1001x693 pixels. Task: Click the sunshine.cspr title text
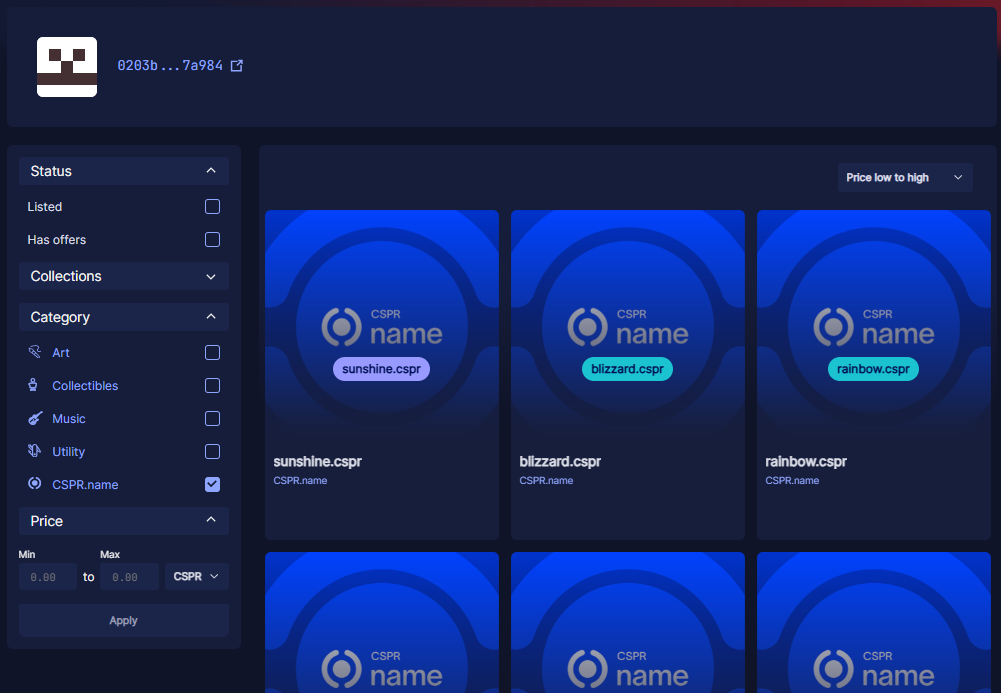click(x=317, y=461)
